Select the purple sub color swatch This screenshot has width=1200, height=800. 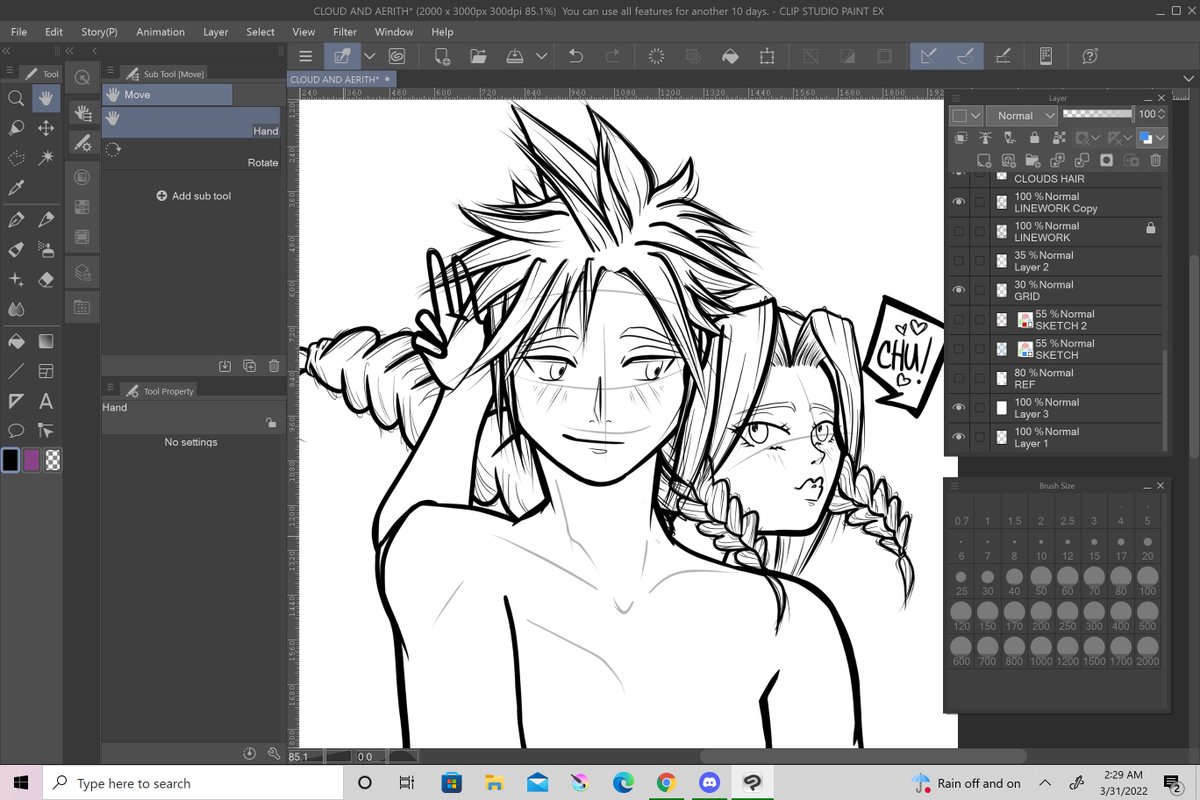pos(31,460)
